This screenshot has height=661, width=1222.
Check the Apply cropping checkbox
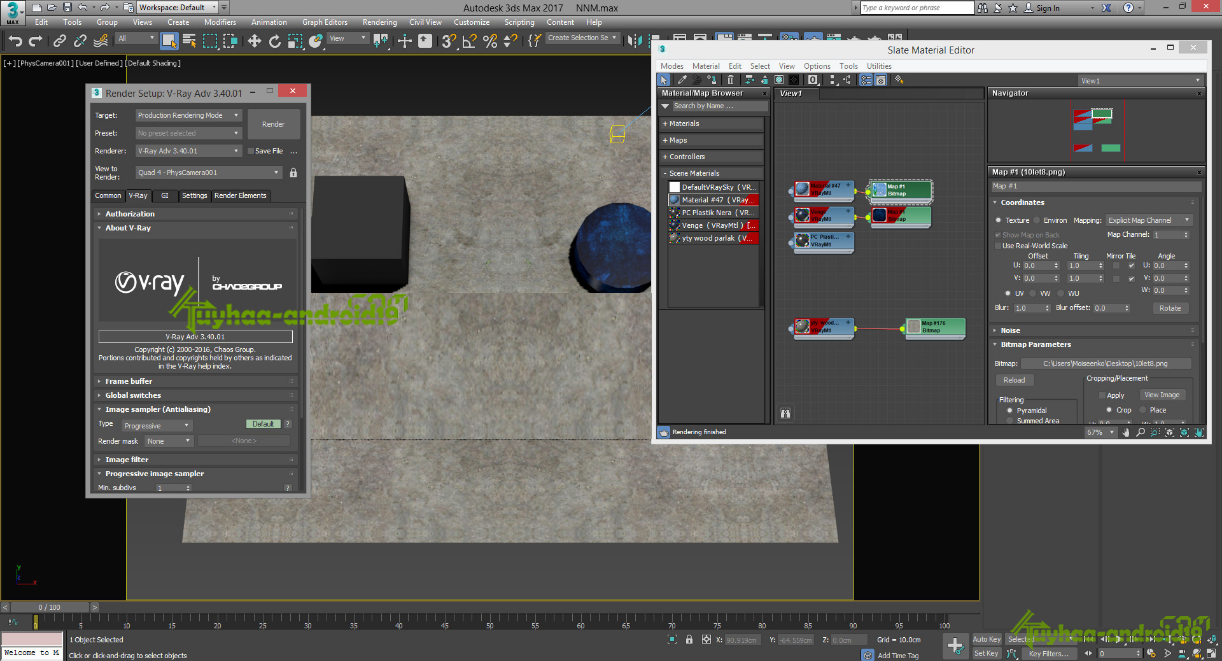[1102, 395]
